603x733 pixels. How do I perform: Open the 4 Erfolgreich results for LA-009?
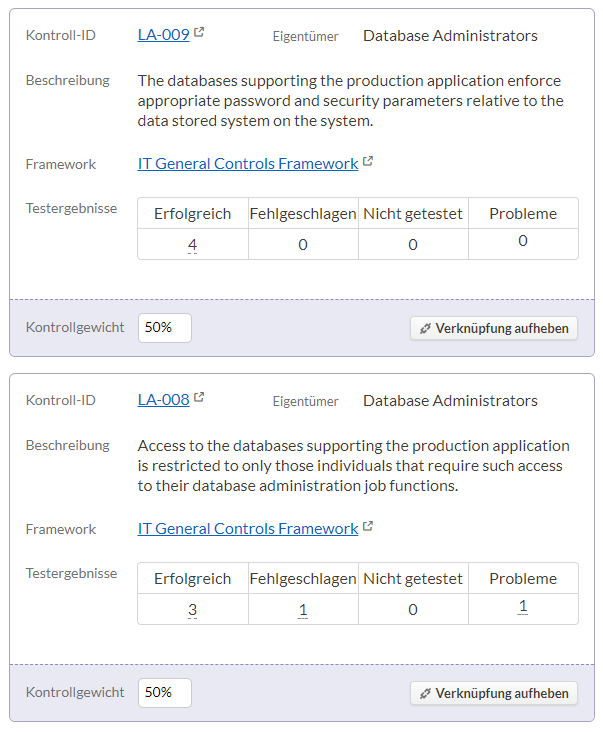click(x=192, y=244)
